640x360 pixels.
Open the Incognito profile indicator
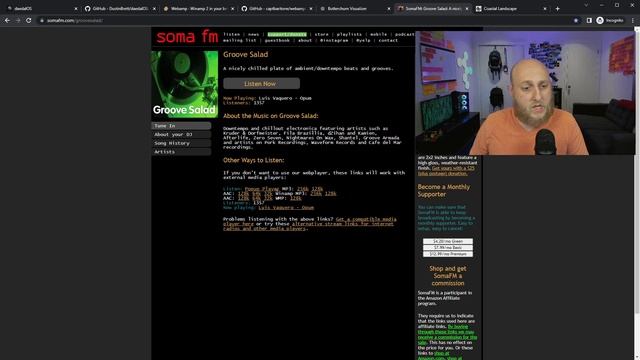[610, 20]
